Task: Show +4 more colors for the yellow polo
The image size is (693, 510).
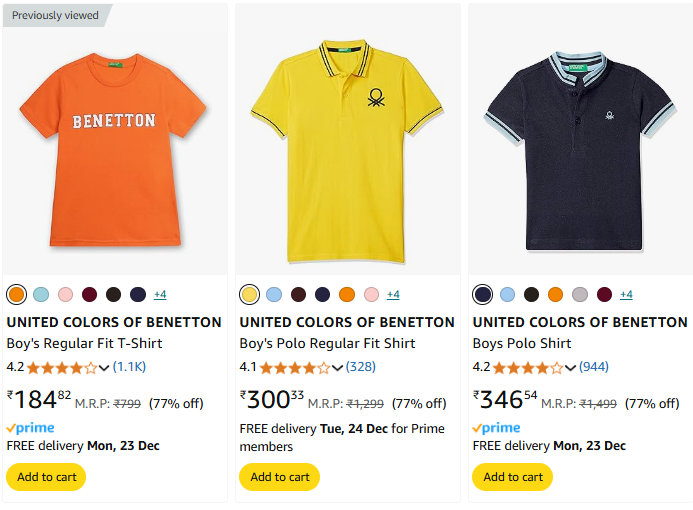Action: pos(393,294)
